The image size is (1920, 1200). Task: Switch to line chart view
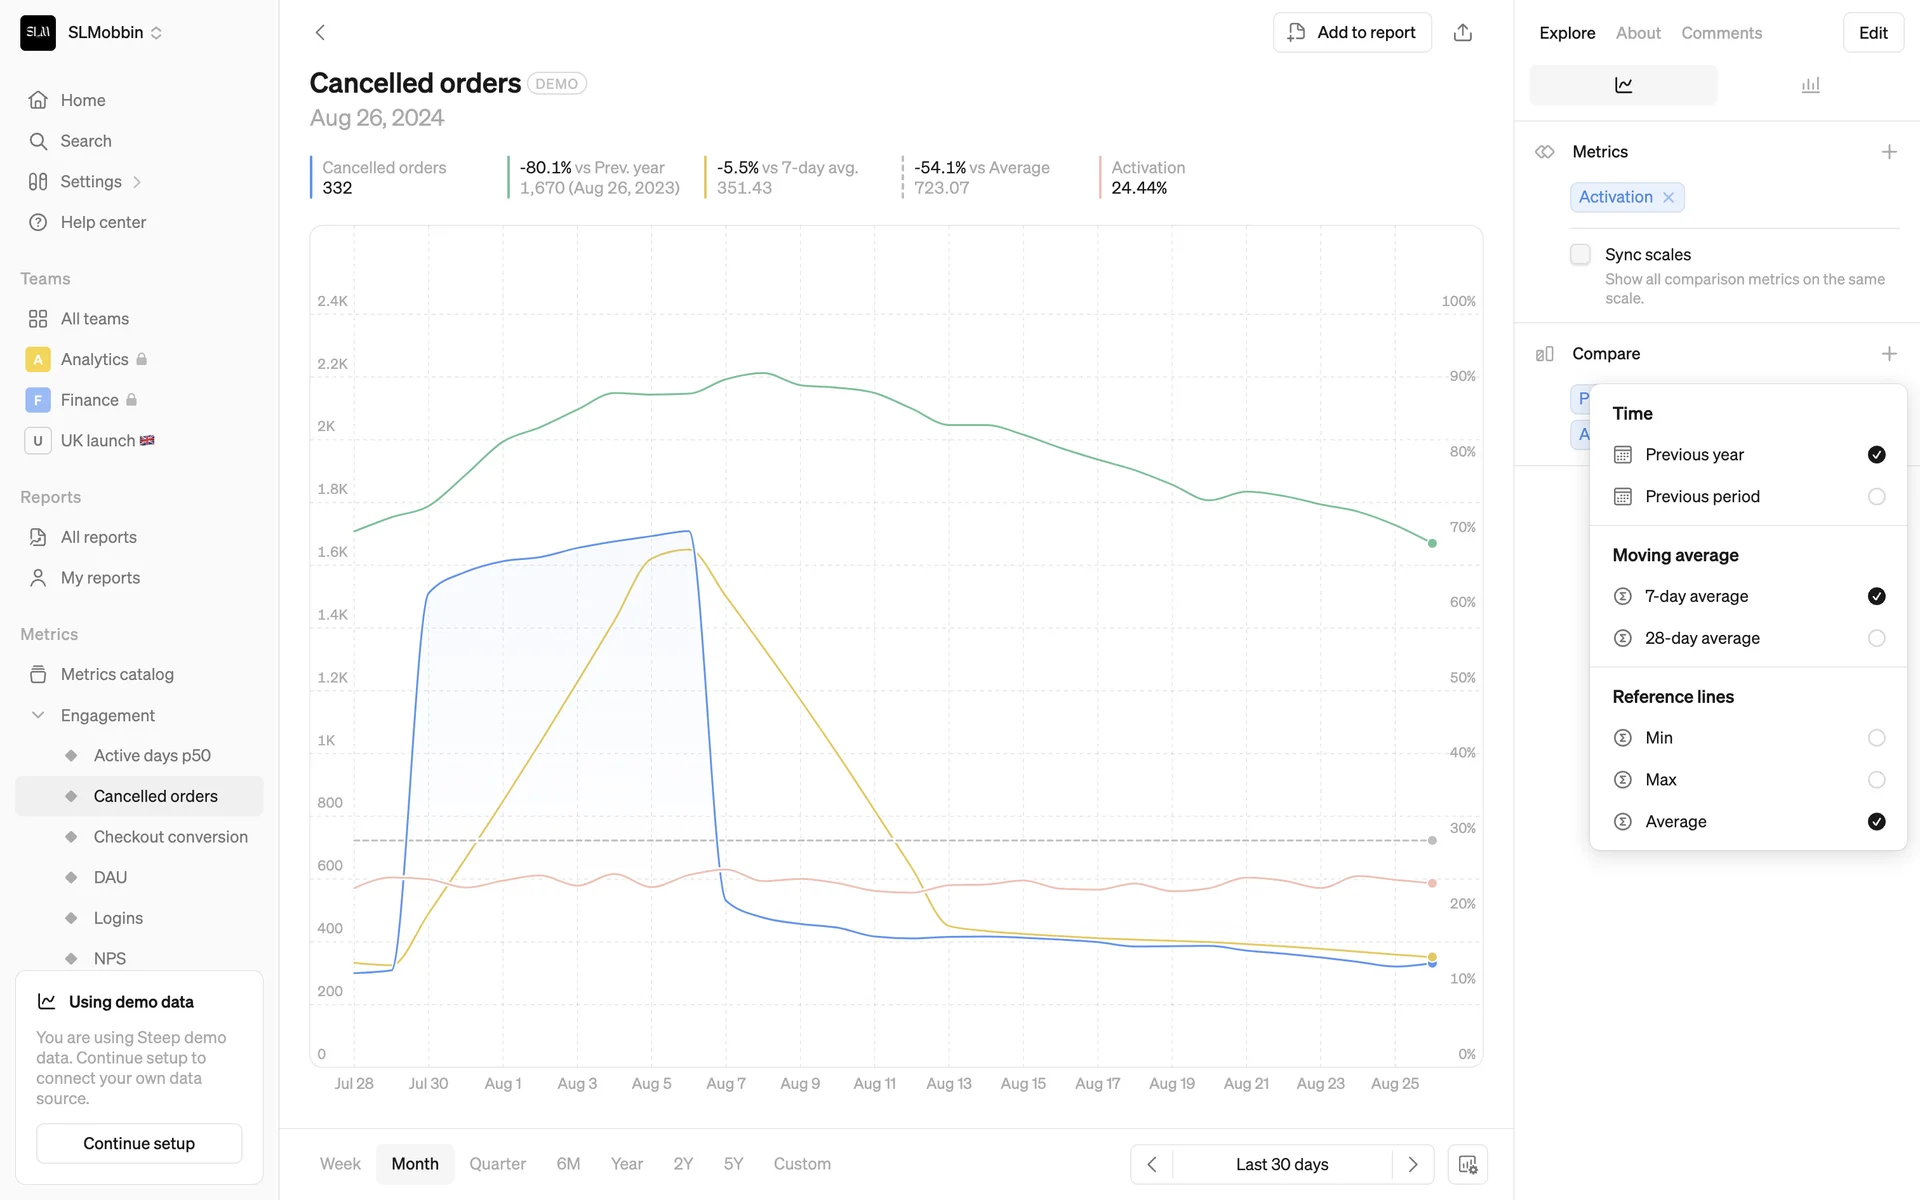[x=1623, y=86]
